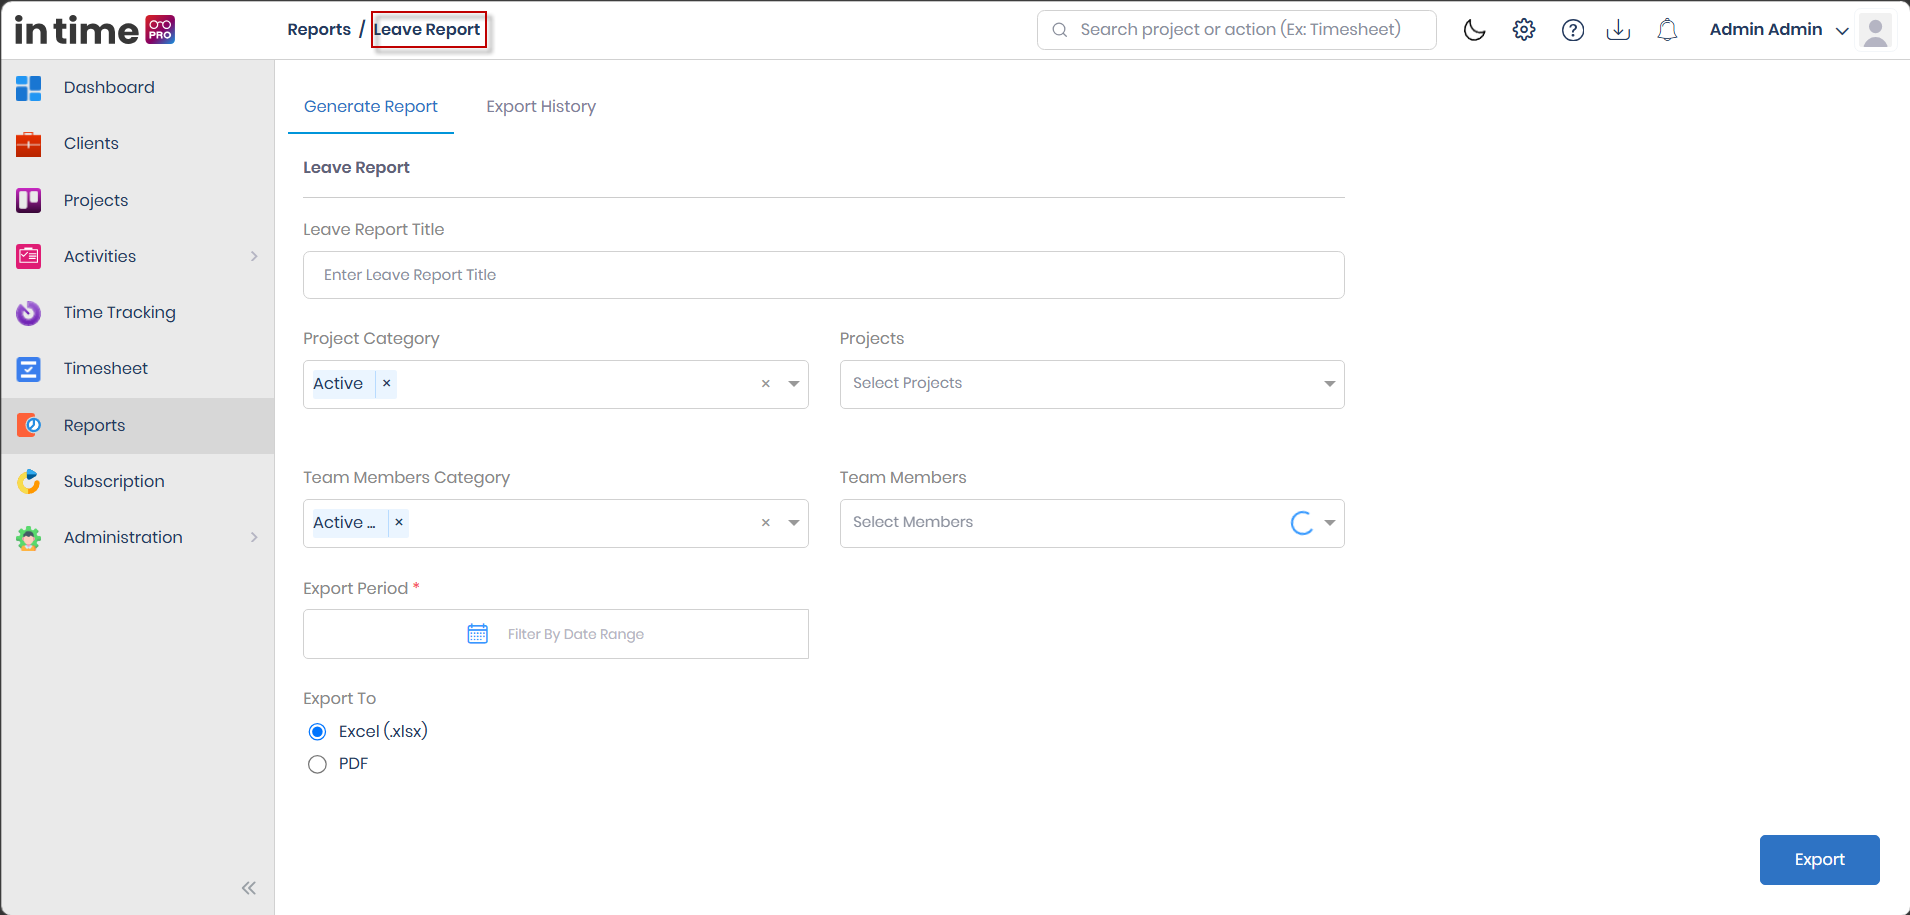Open the Team Members Category dropdown arrow
The height and width of the screenshot is (915, 1910).
click(794, 523)
